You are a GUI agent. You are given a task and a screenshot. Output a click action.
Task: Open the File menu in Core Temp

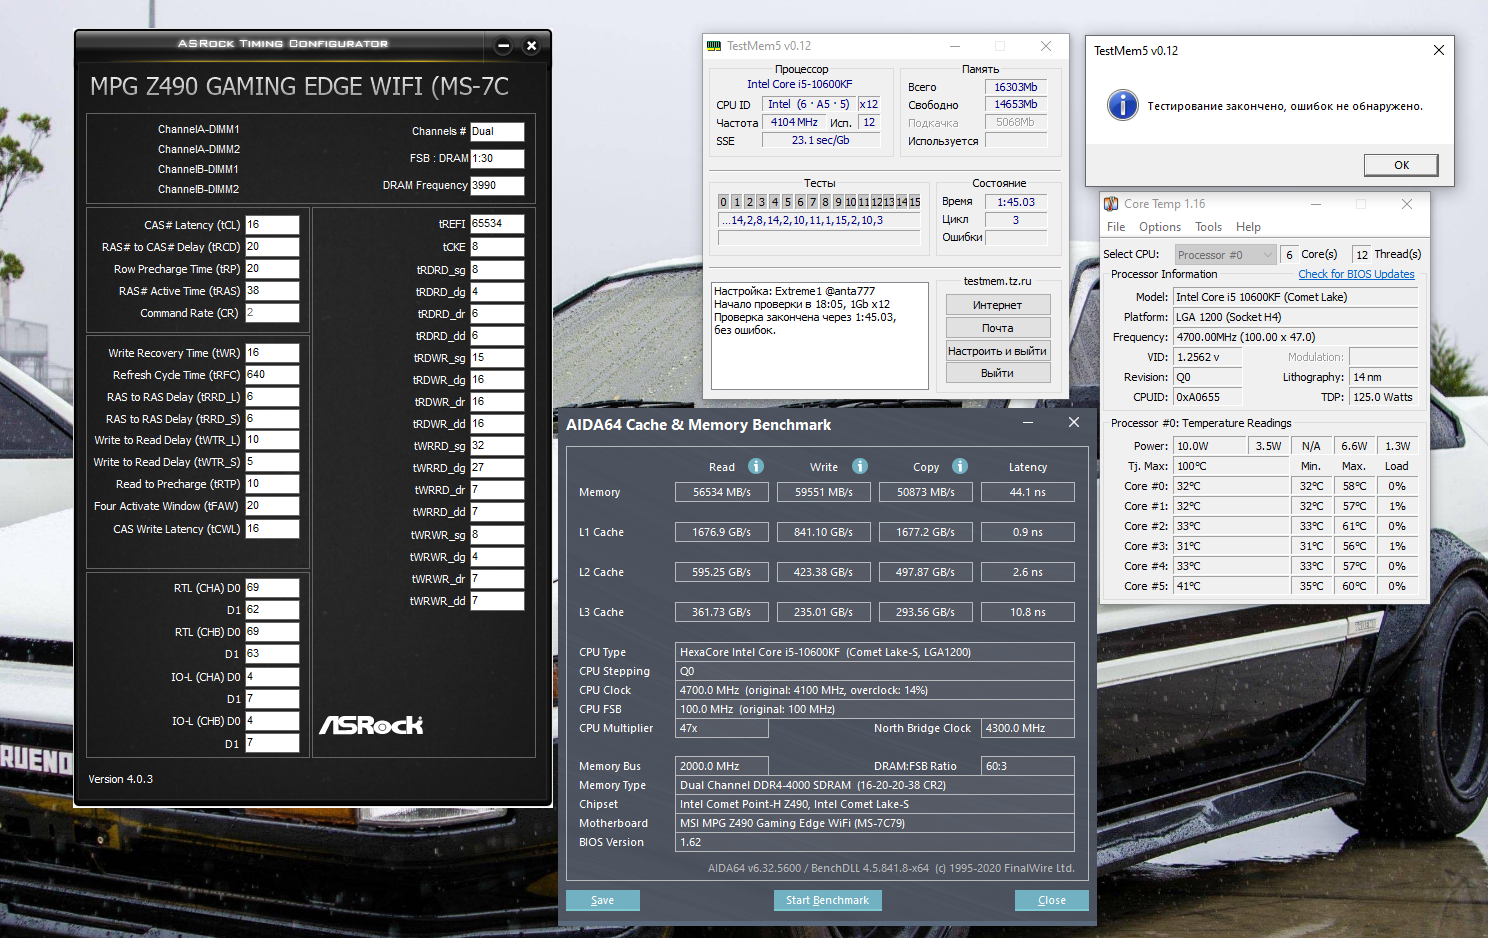pos(1116,227)
